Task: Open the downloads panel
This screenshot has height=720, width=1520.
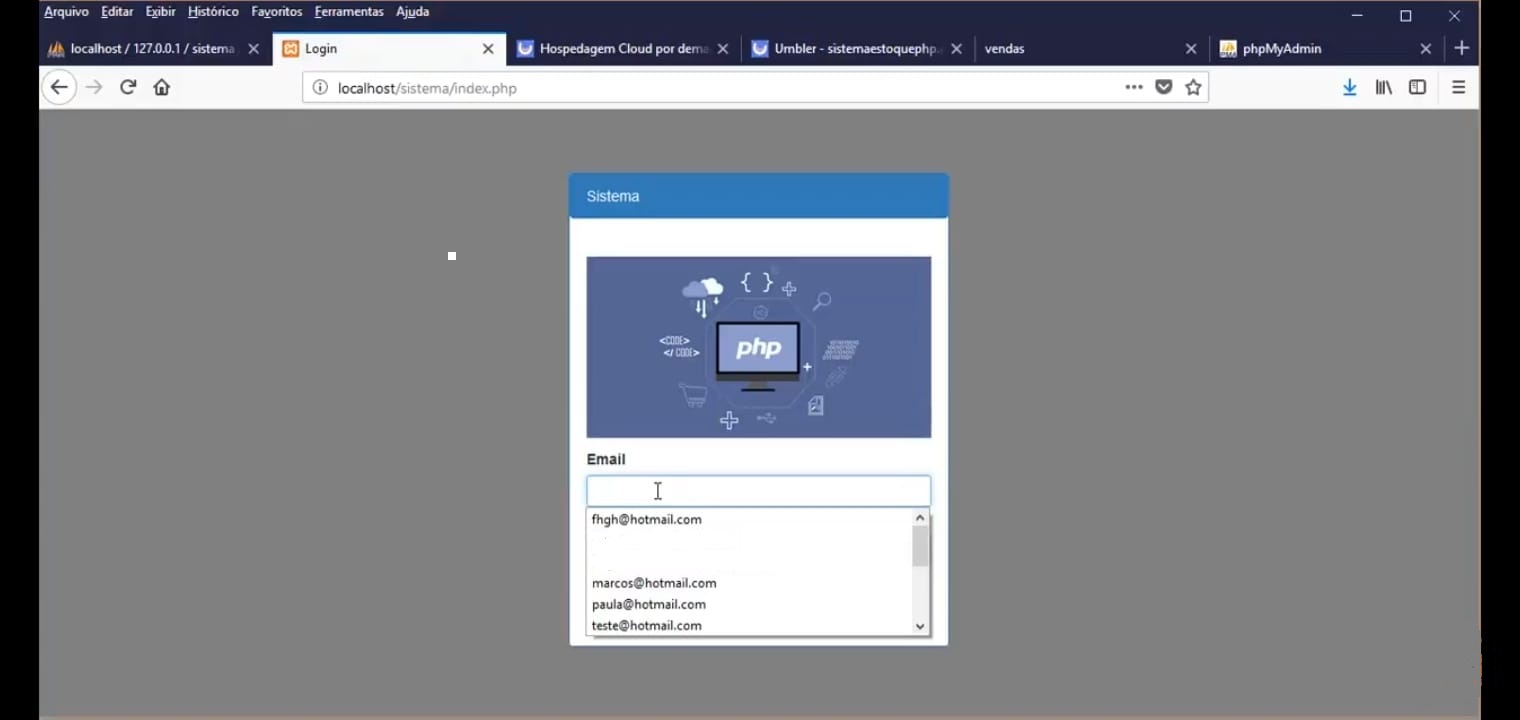Action: pos(1349,87)
